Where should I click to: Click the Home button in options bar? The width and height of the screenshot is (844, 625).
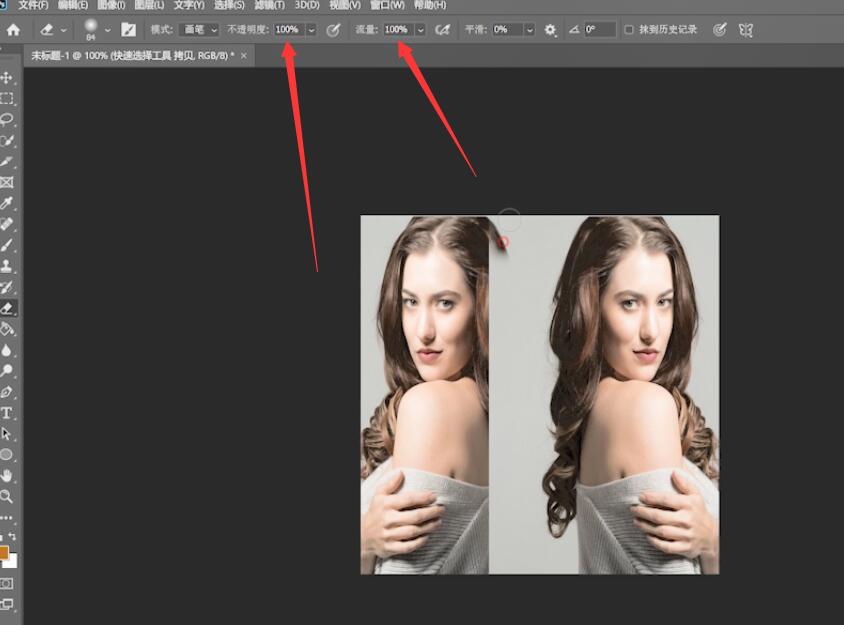13,30
